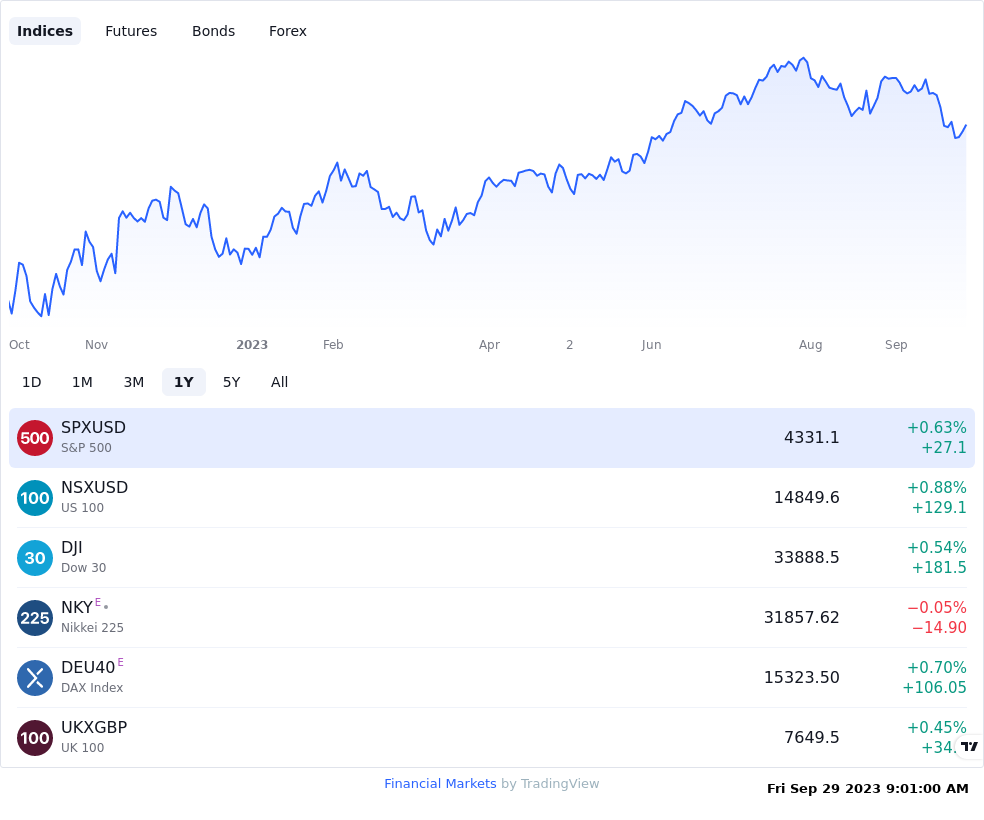This screenshot has height=820, width=984.
Task: Click the +129.1 point change value
Action: pos(939,508)
